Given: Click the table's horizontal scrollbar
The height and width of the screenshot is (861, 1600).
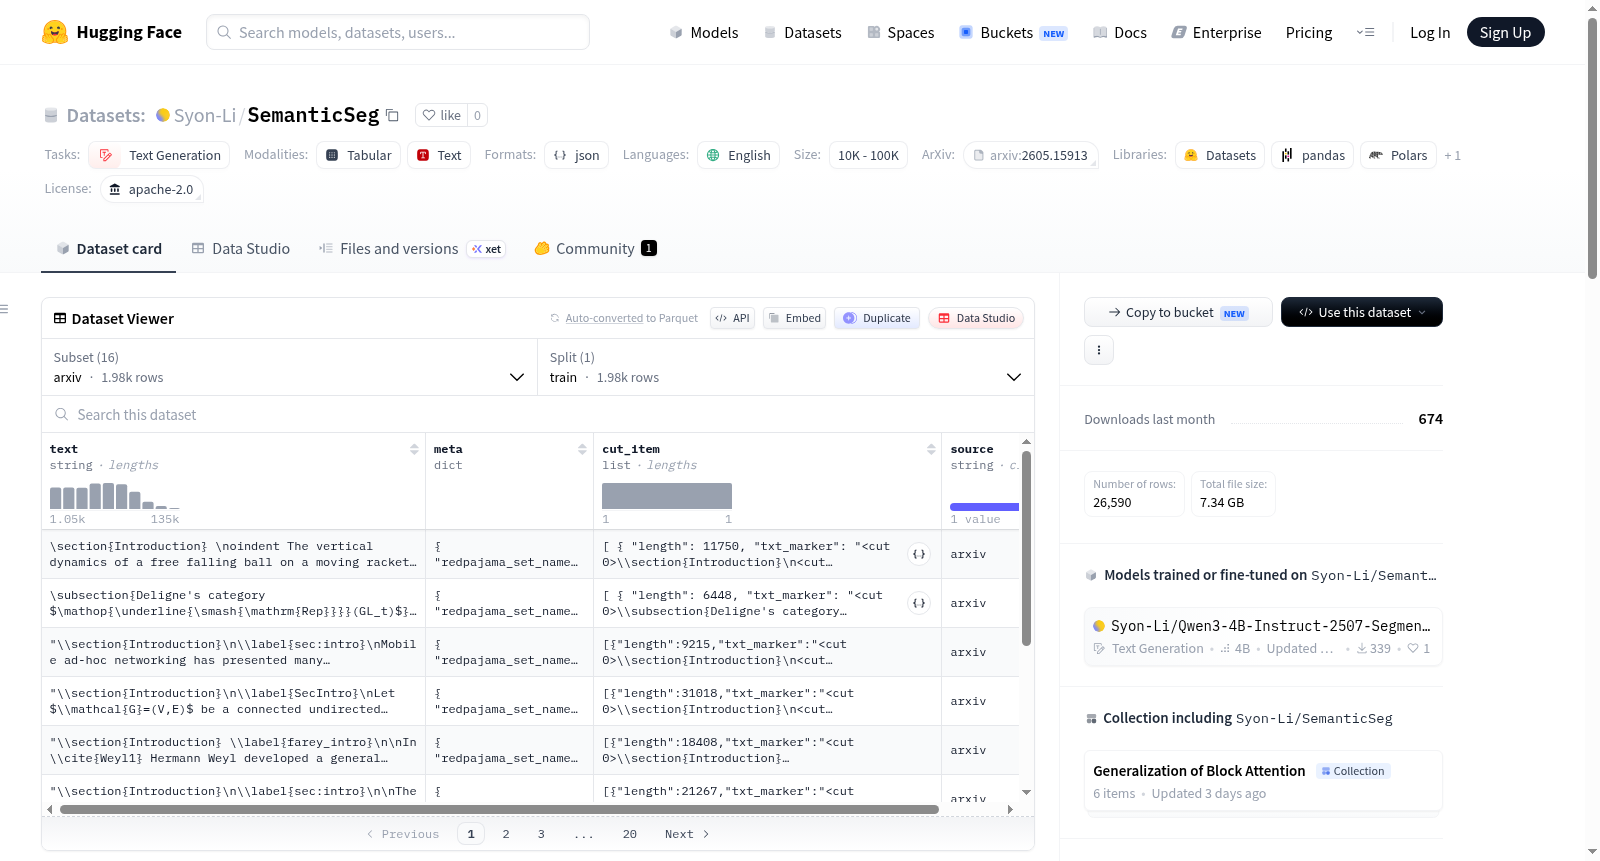Looking at the screenshot, I should coord(500,809).
